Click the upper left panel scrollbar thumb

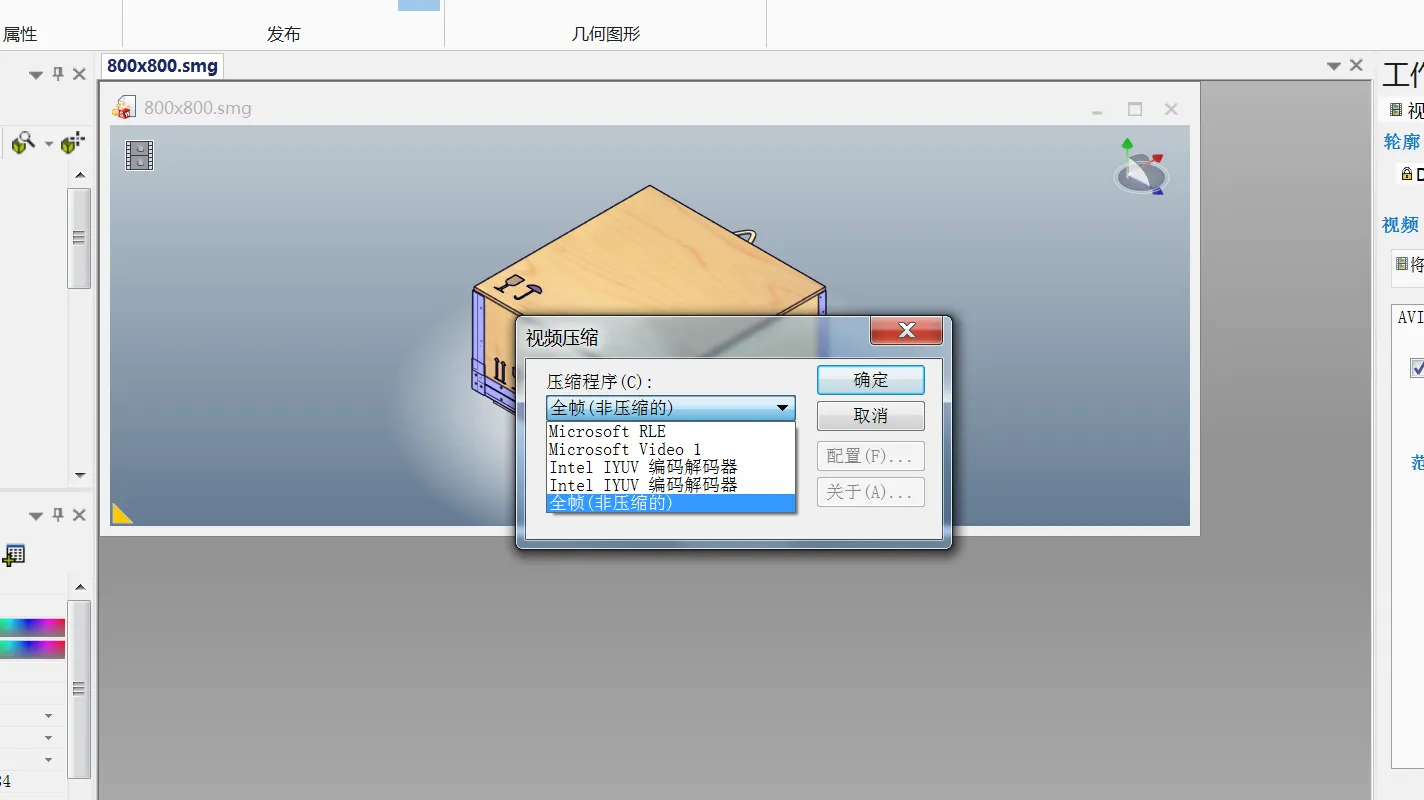pos(79,238)
